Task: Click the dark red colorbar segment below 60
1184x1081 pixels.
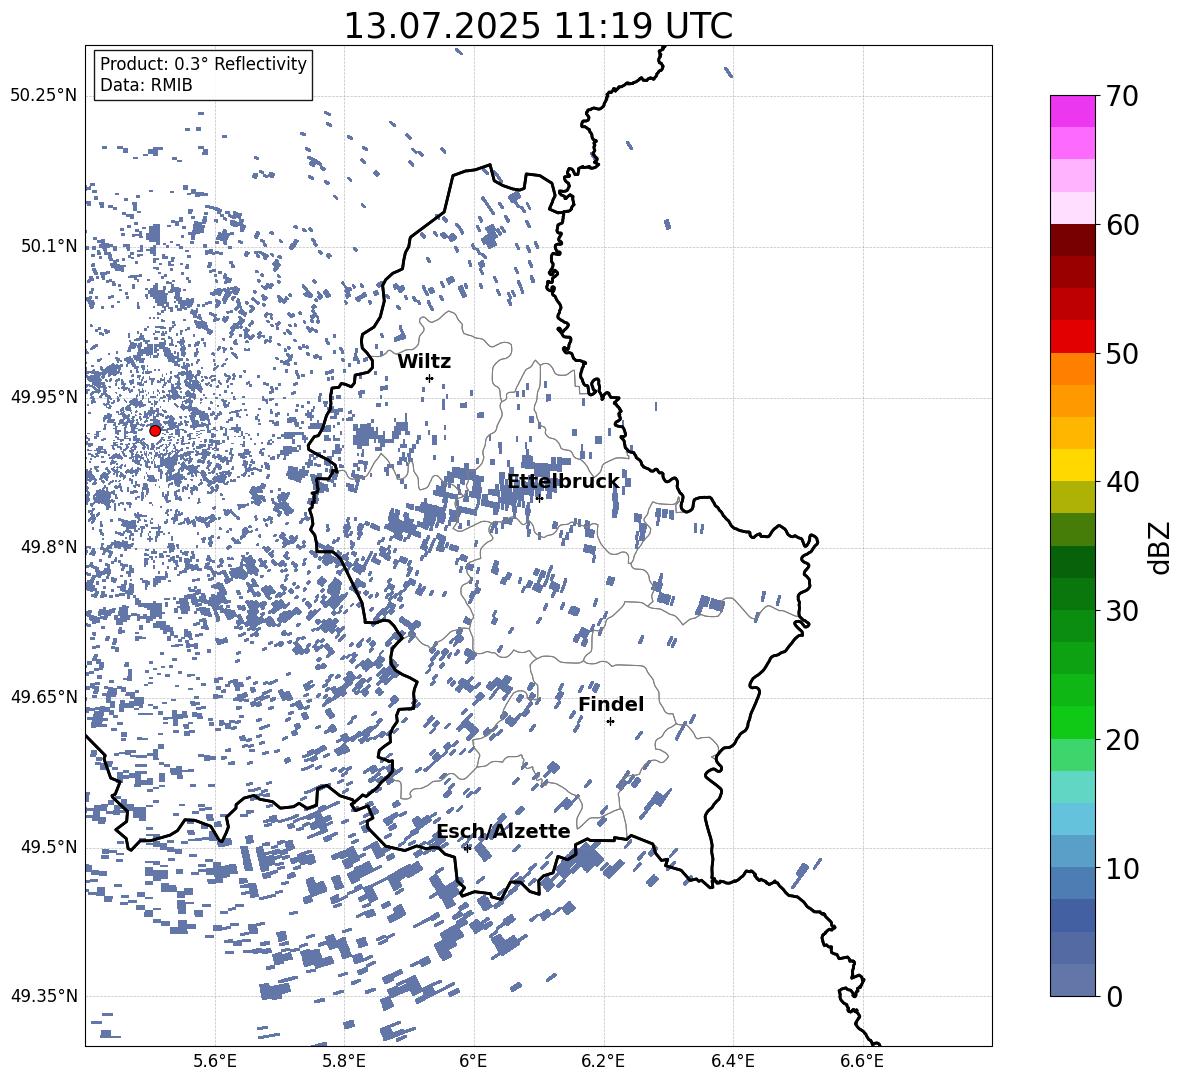Action: tap(1072, 241)
